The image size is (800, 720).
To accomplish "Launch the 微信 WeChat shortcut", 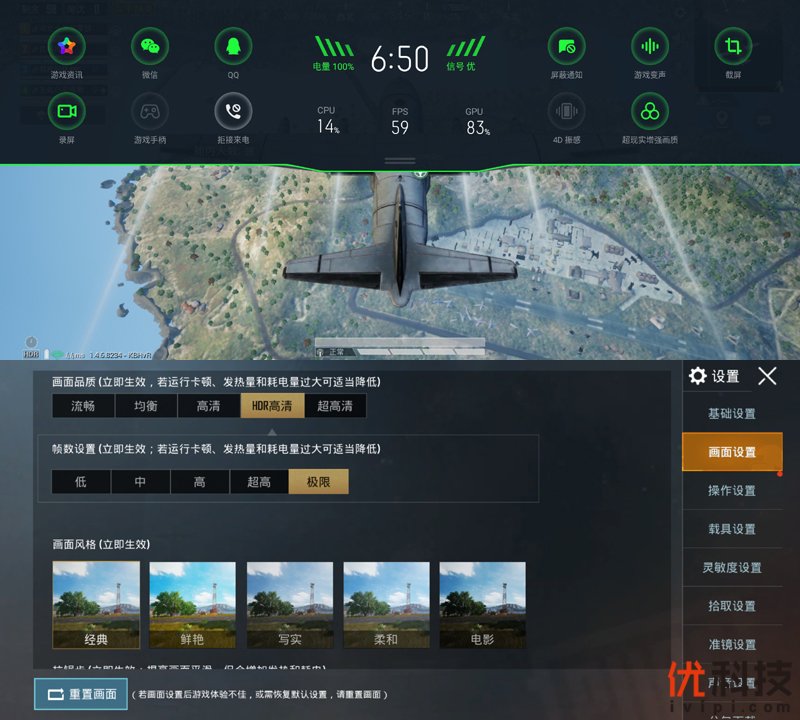I will click(x=150, y=47).
